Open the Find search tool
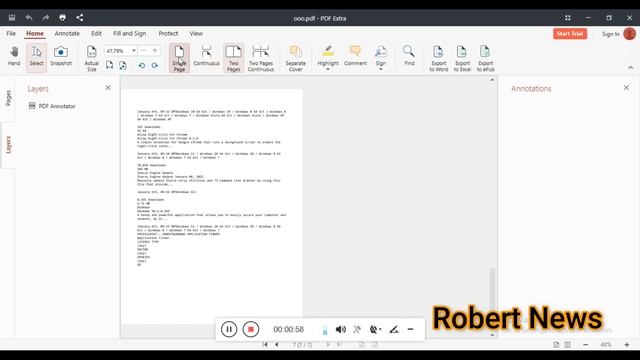 pyautogui.click(x=409, y=56)
